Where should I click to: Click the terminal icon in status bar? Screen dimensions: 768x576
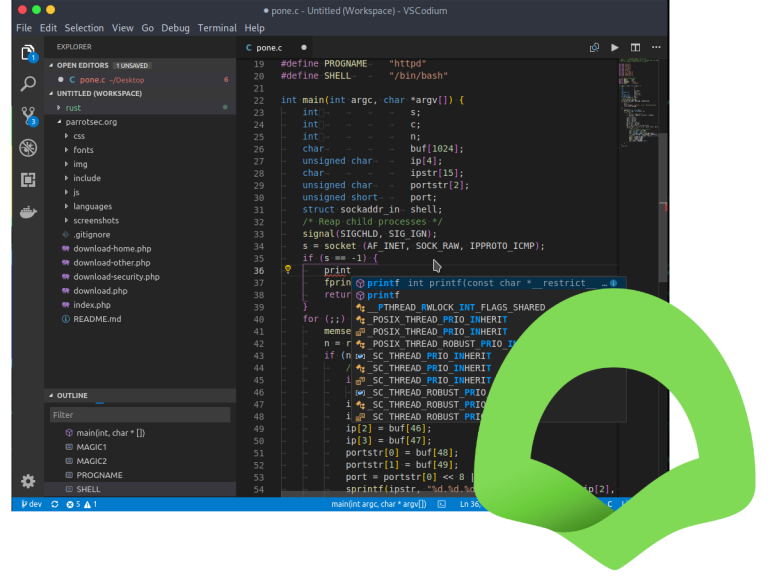442,504
